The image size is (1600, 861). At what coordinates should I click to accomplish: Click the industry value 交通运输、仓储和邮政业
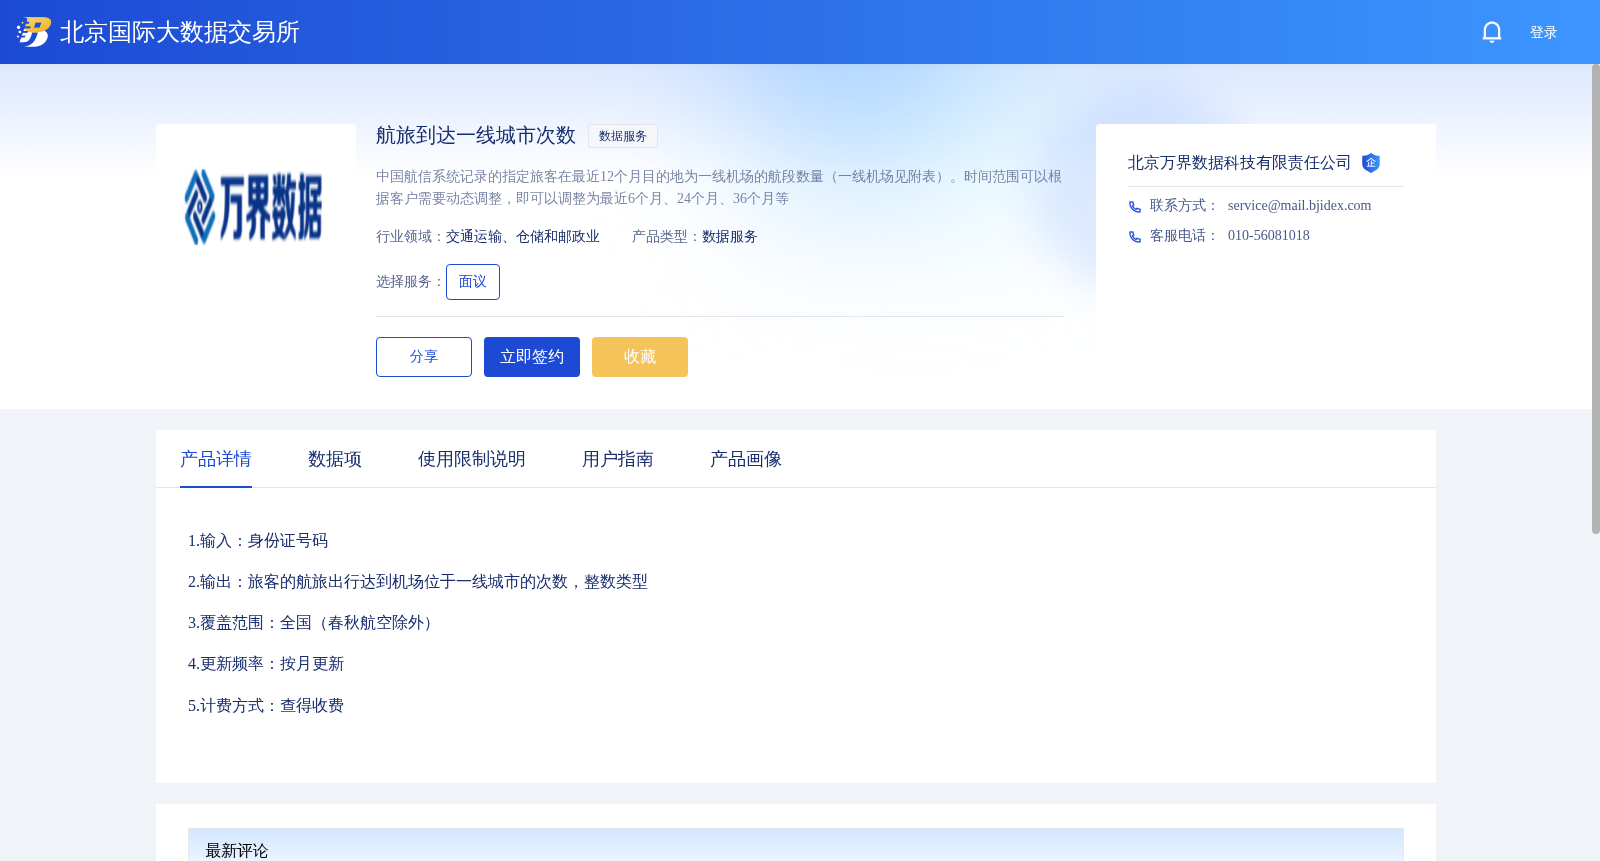[x=523, y=237]
